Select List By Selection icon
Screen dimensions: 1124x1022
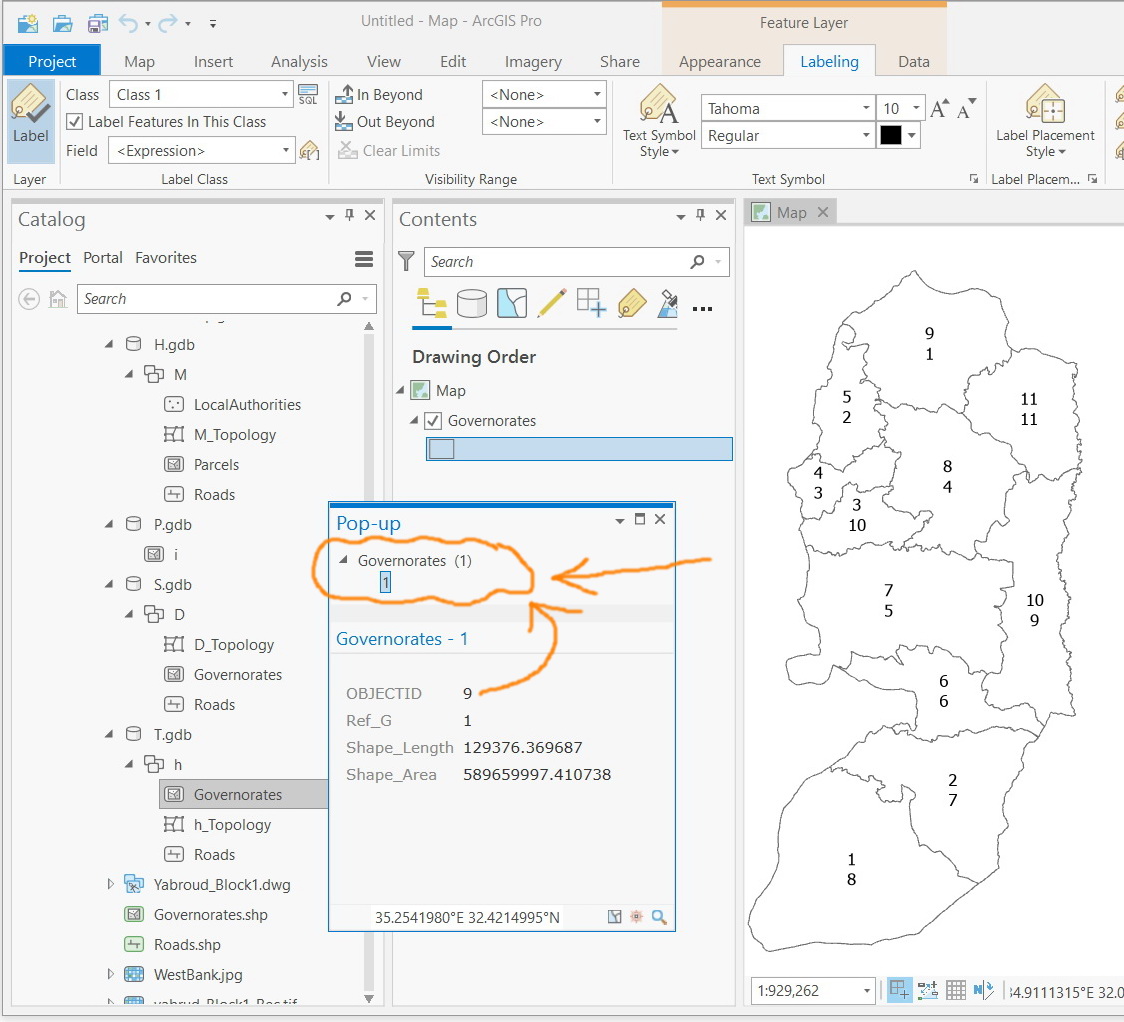pyautogui.click(x=512, y=303)
